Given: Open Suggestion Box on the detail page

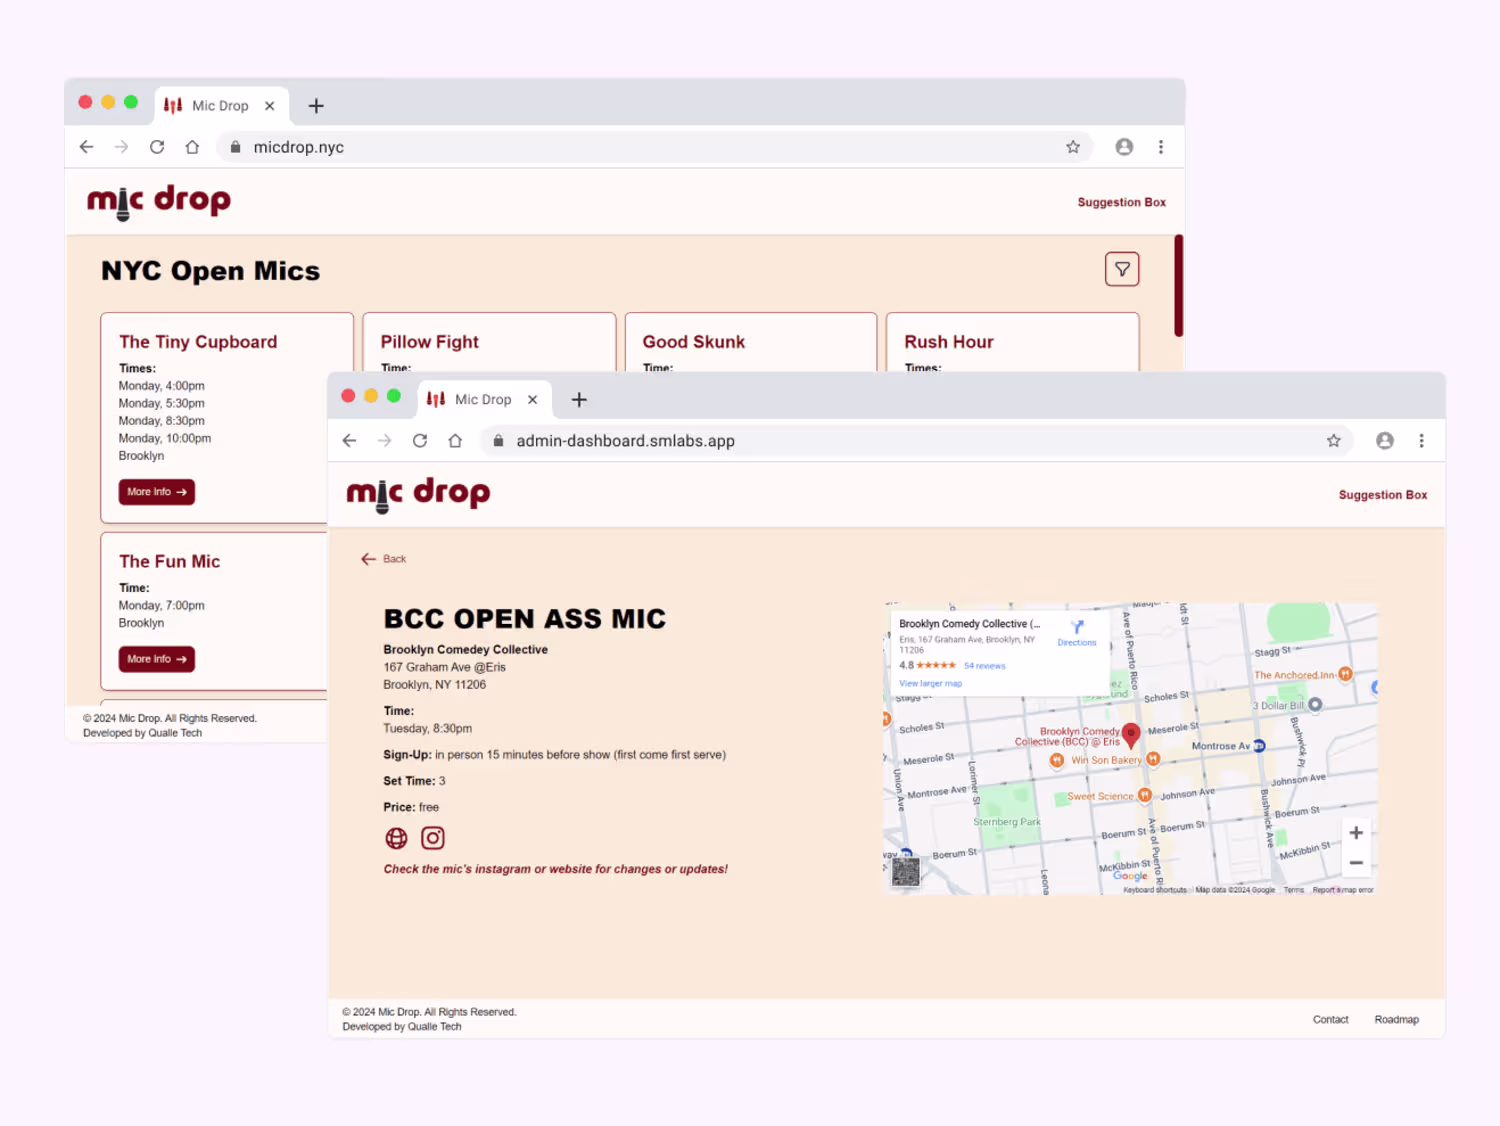Looking at the screenshot, I should coord(1383,495).
